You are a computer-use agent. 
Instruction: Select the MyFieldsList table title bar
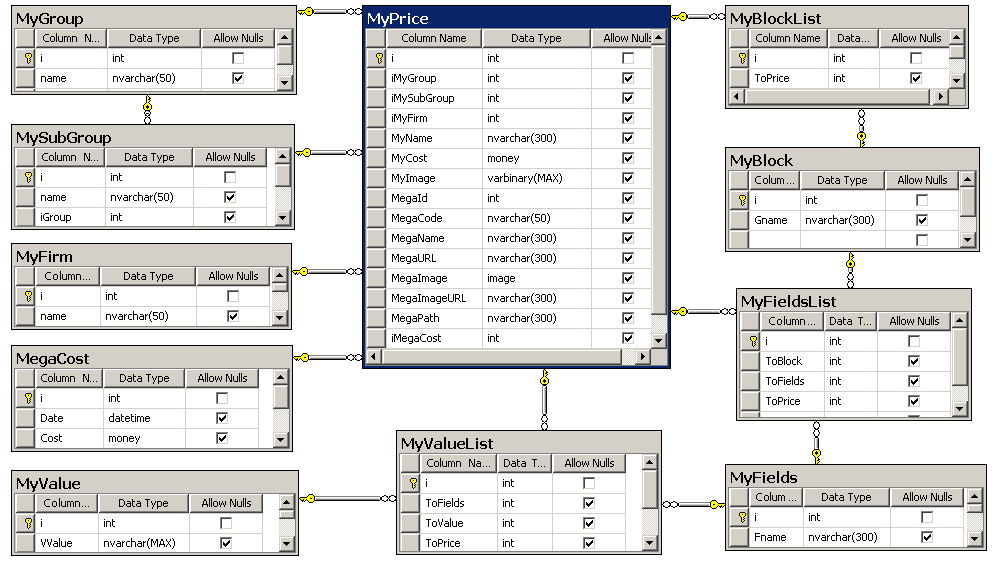[853, 302]
